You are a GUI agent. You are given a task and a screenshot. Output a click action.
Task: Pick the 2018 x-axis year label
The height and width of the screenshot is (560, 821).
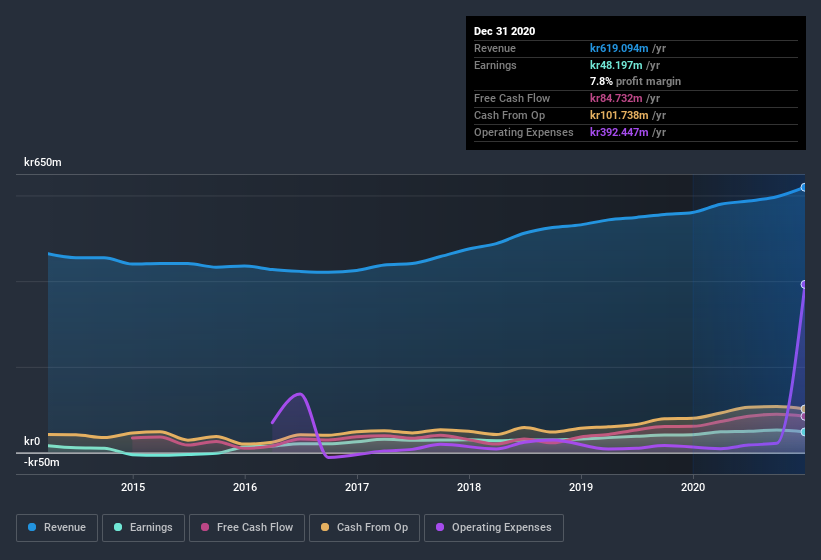pyautogui.click(x=469, y=487)
